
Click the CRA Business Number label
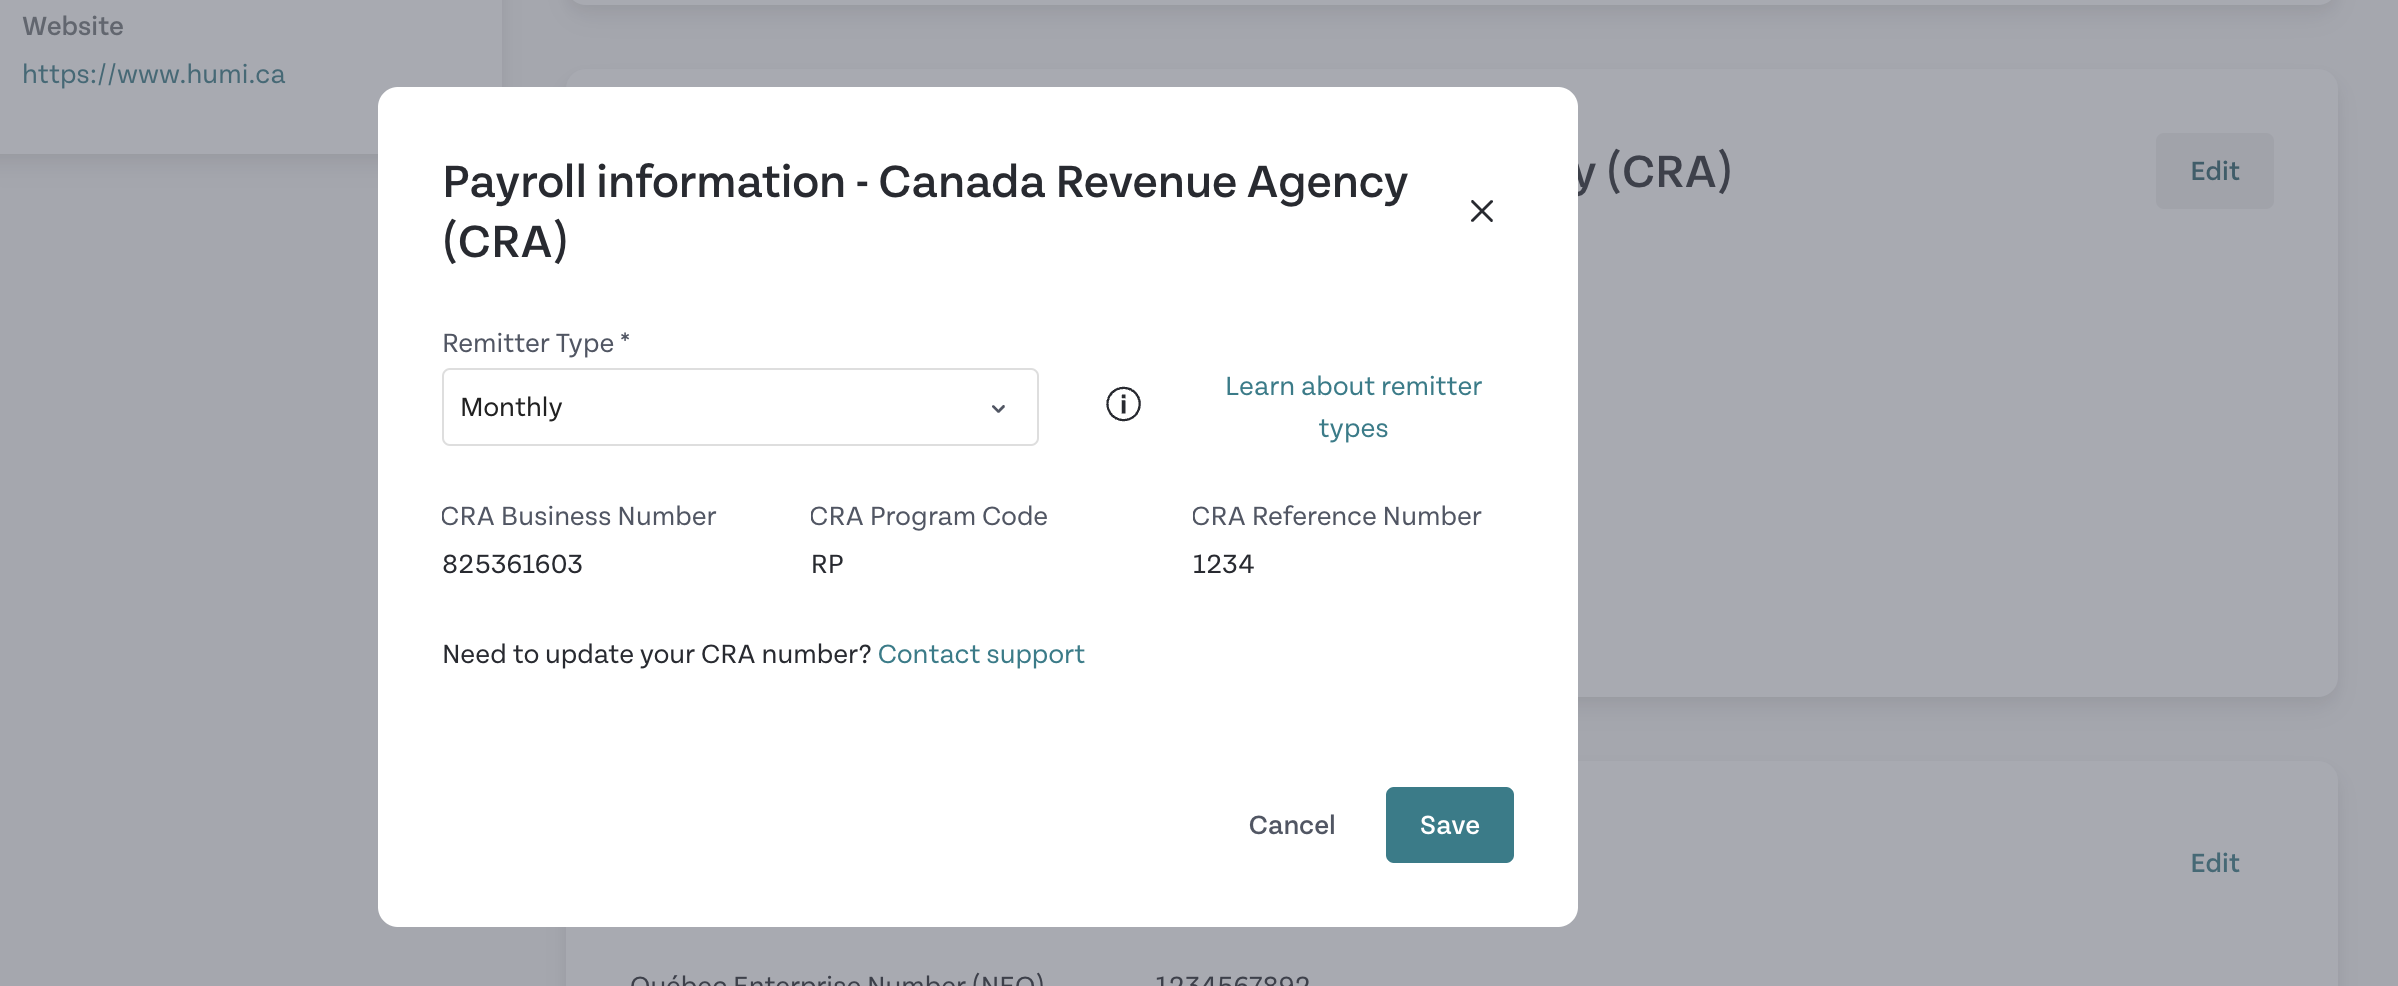tap(578, 516)
